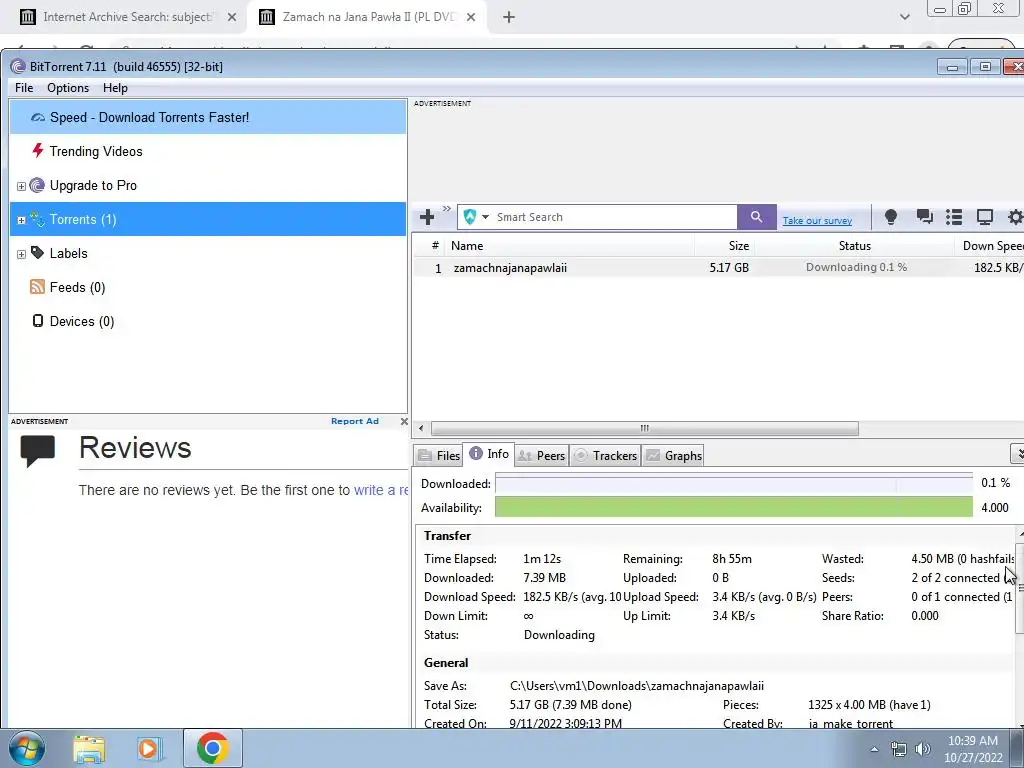1024x768 pixels.
Task: Expand the Upgrade to Pro tree node
Action: click(21, 186)
